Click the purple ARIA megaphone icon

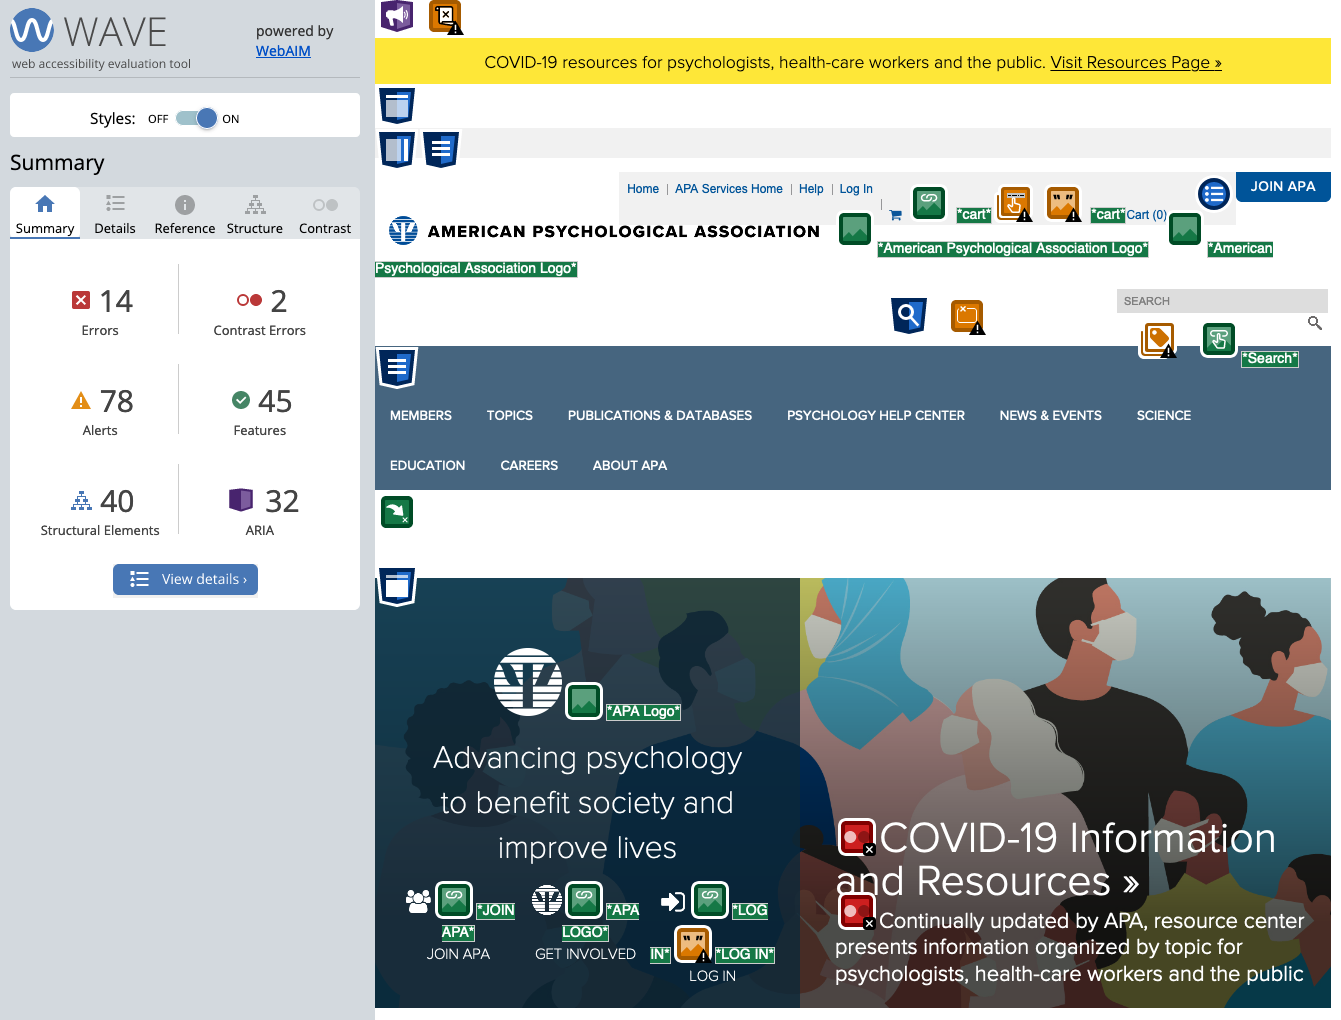[397, 15]
